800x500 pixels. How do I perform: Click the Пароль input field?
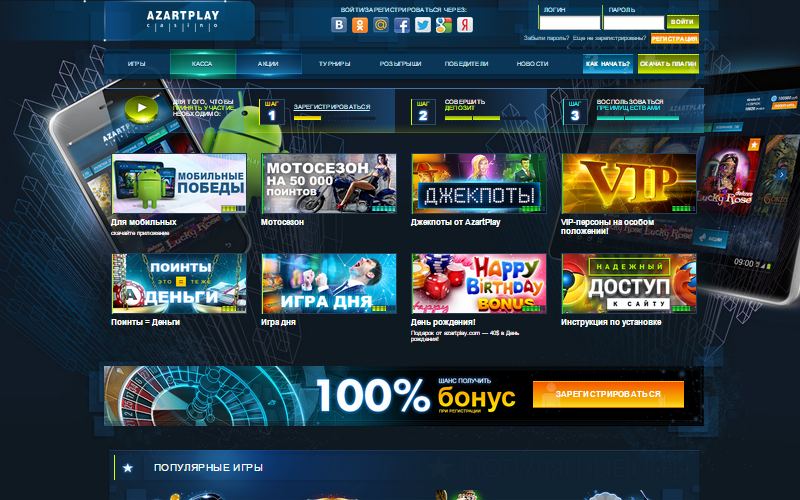(634, 22)
